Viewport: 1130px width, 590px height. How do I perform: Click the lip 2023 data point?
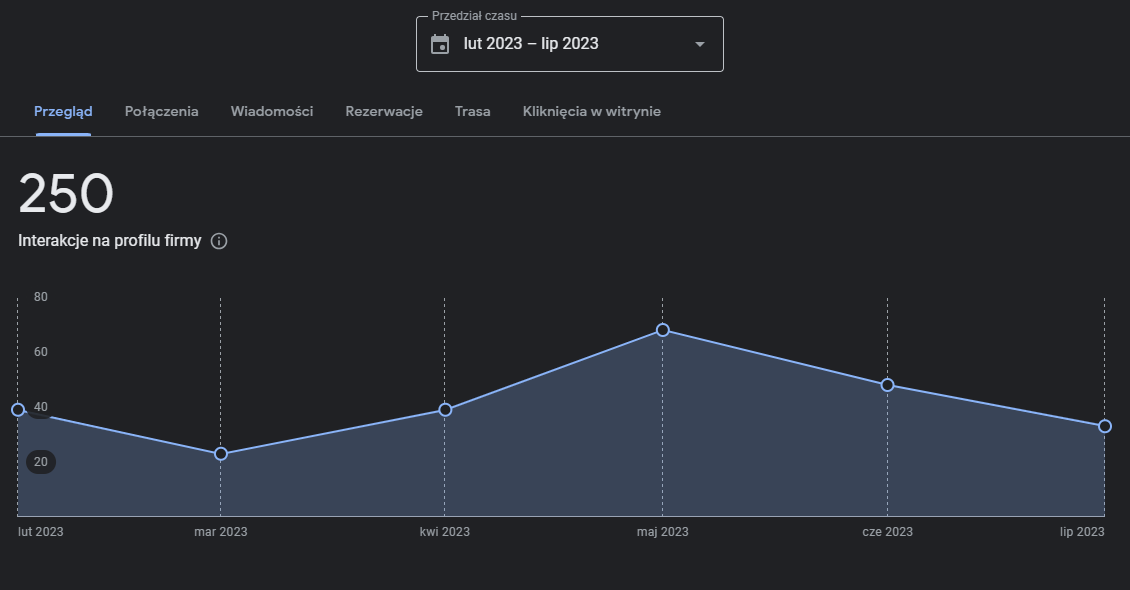(1105, 426)
